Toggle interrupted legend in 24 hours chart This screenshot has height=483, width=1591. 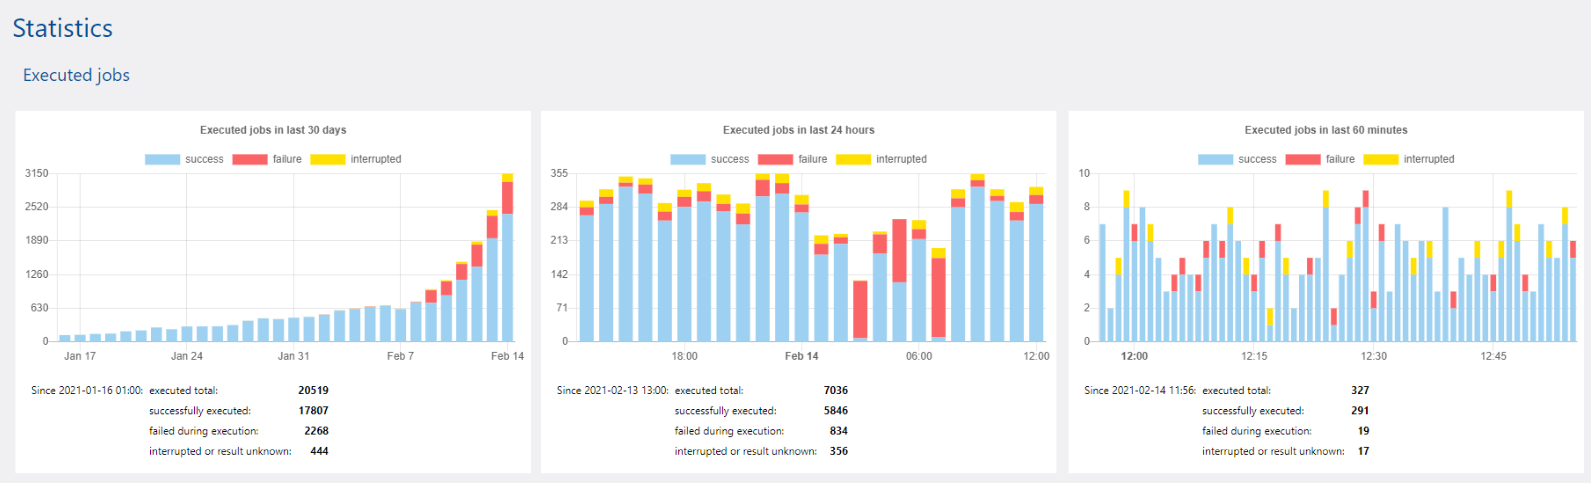[853, 159]
